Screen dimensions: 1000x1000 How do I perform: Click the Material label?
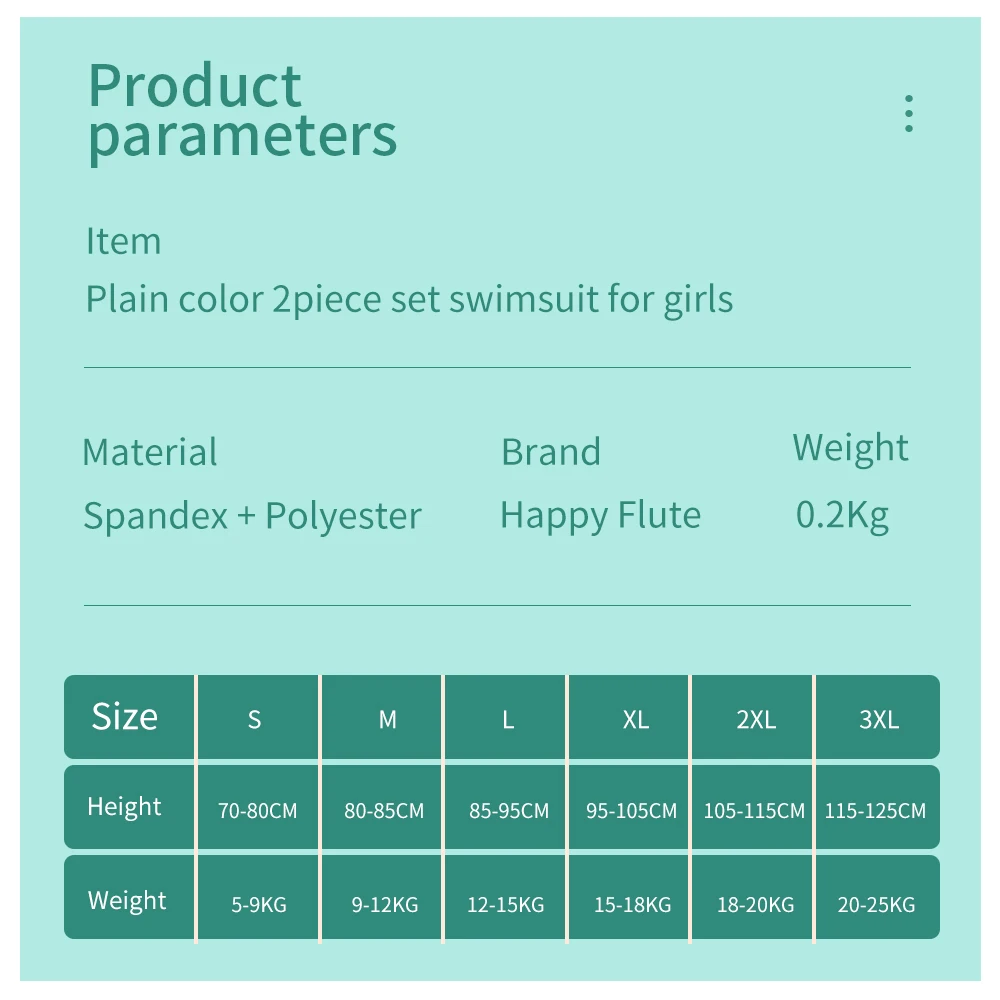coord(150,452)
